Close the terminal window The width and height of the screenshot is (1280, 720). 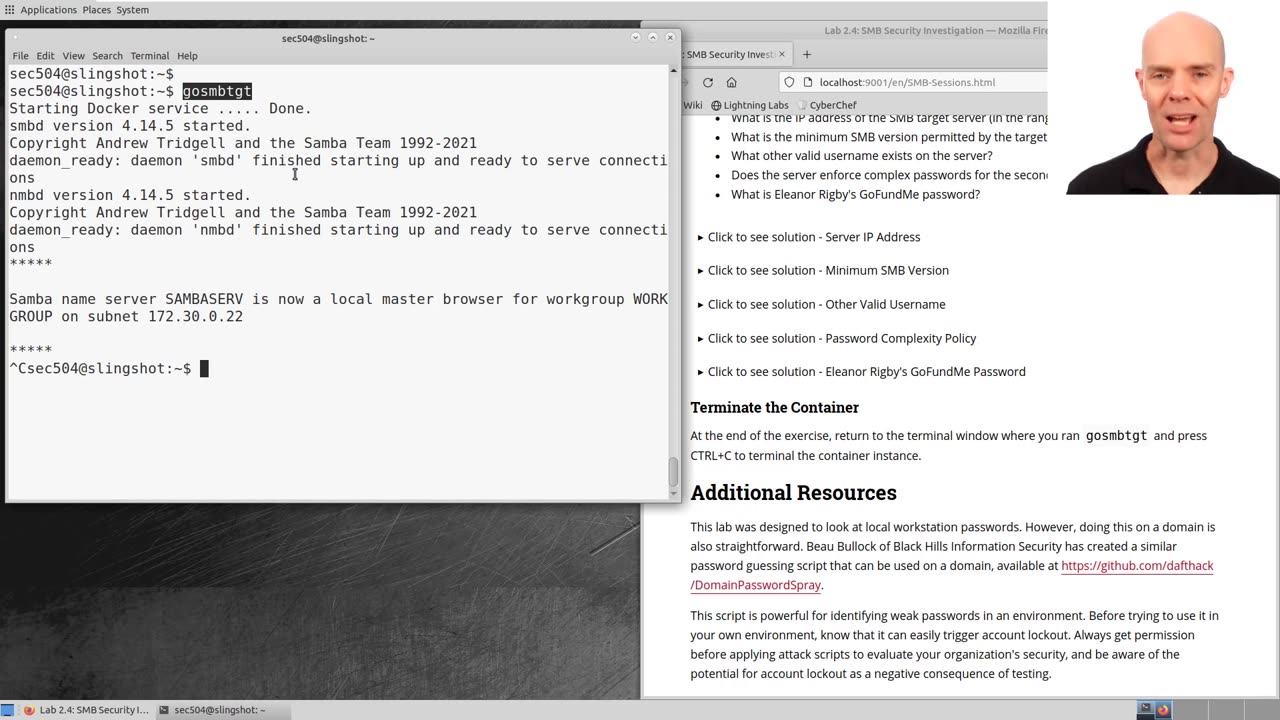670,38
